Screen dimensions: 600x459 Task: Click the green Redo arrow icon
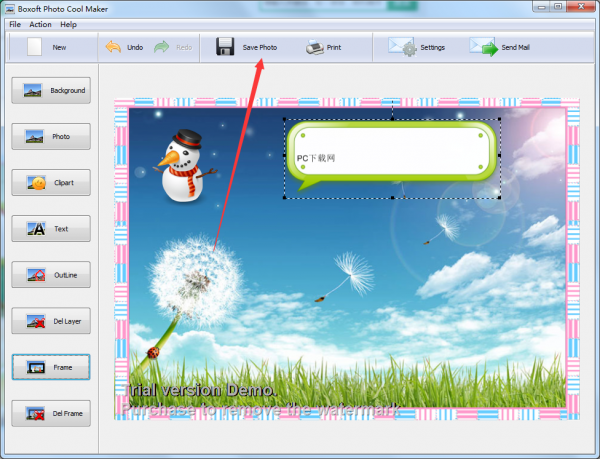tap(161, 47)
